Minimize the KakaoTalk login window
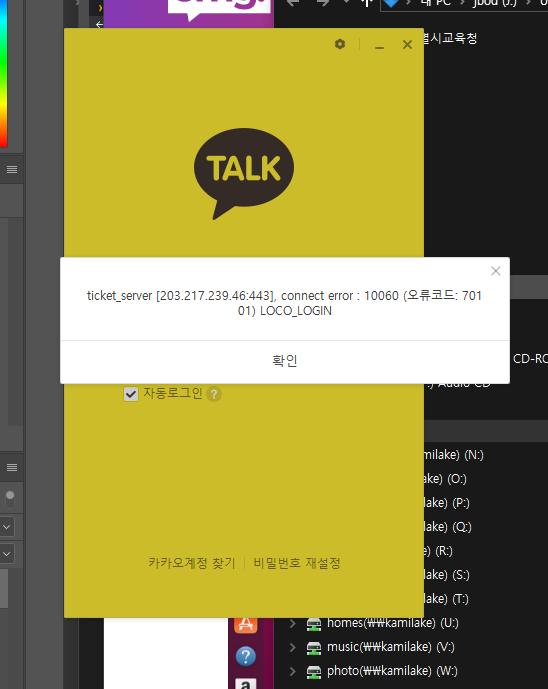This screenshot has height=689, width=548. 380,45
